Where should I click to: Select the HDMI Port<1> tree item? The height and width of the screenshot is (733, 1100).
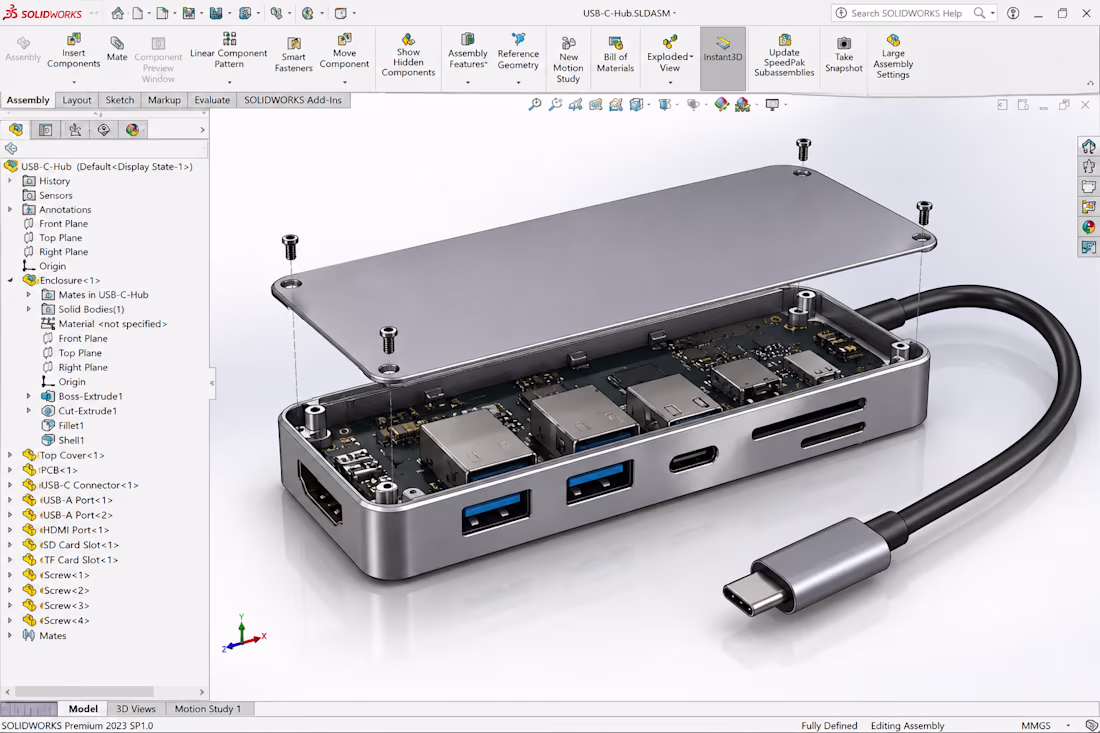tap(74, 530)
